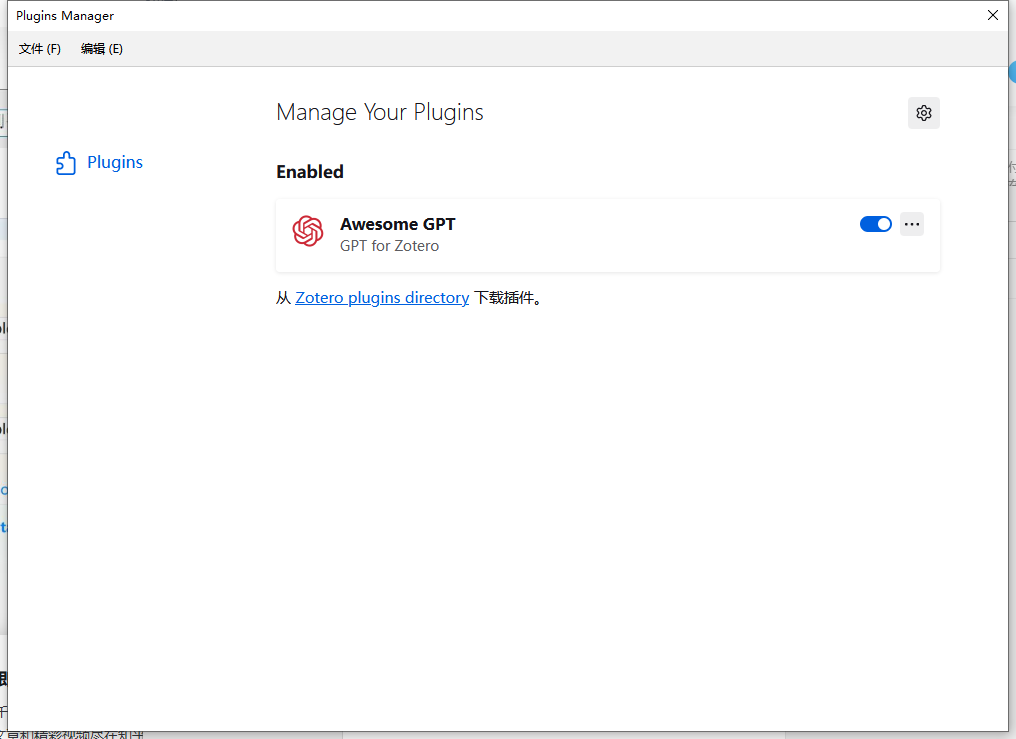Click the GPT for Zotero description
The image size is (1016, 739).
(x=389, y=246)
